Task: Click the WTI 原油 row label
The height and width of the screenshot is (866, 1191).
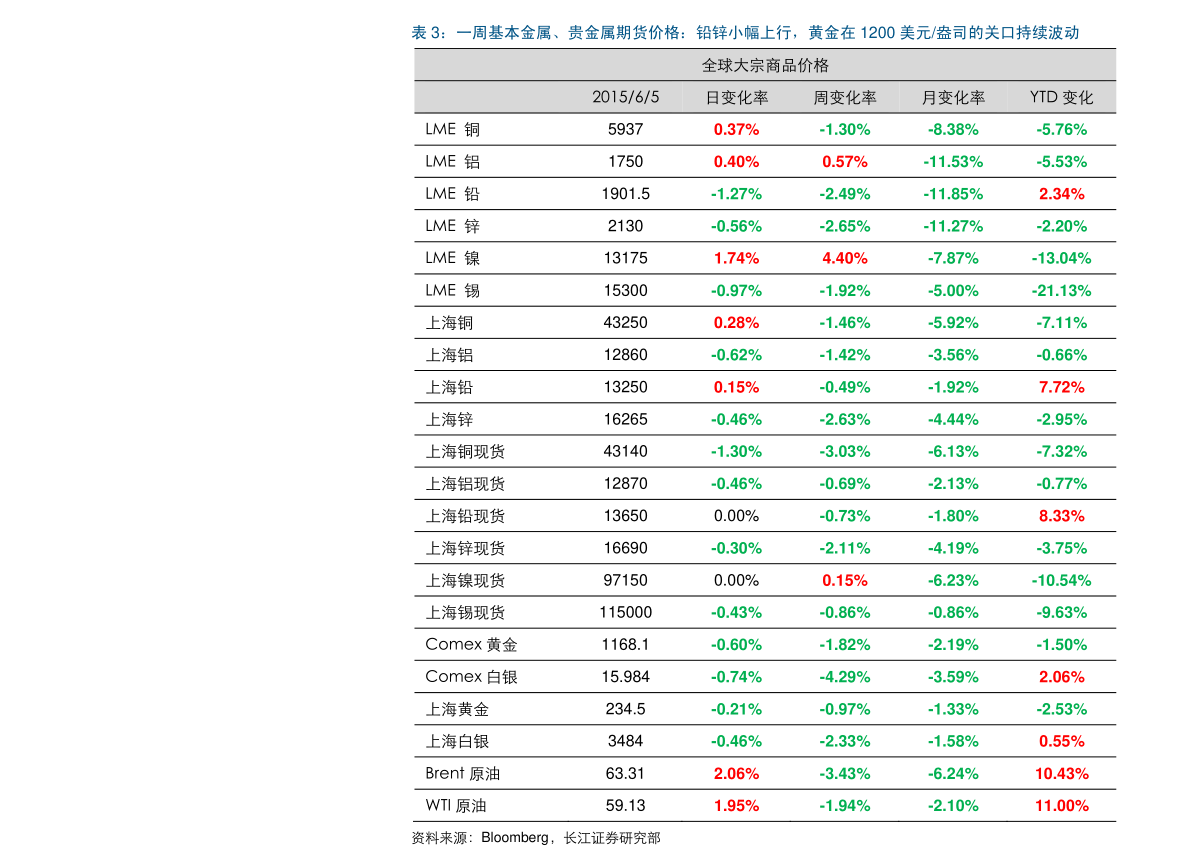Action: [456, 806]
